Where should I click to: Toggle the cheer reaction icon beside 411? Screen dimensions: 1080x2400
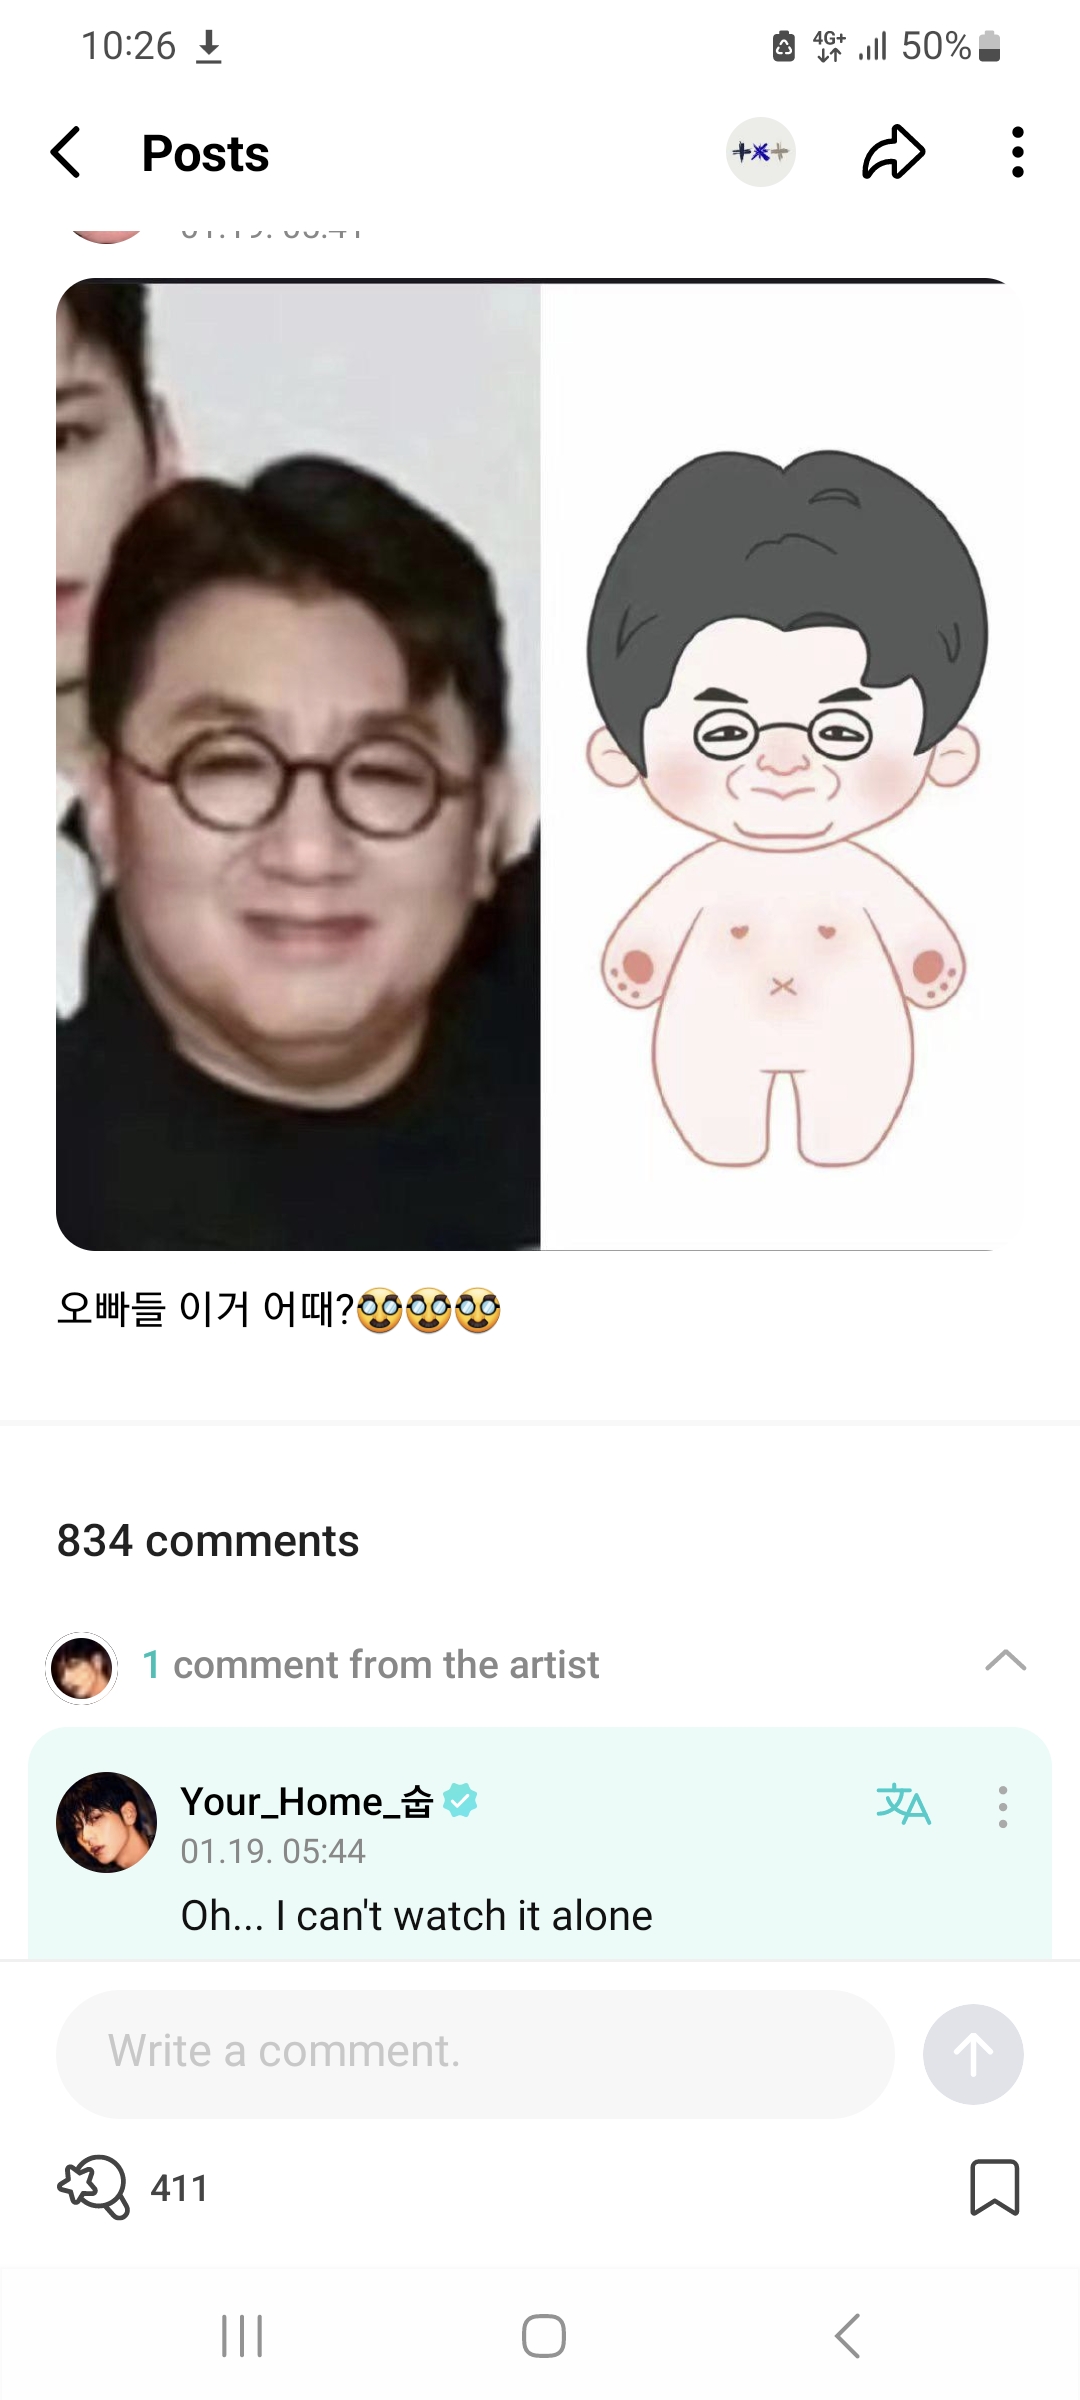click(x=94, y=2187)
